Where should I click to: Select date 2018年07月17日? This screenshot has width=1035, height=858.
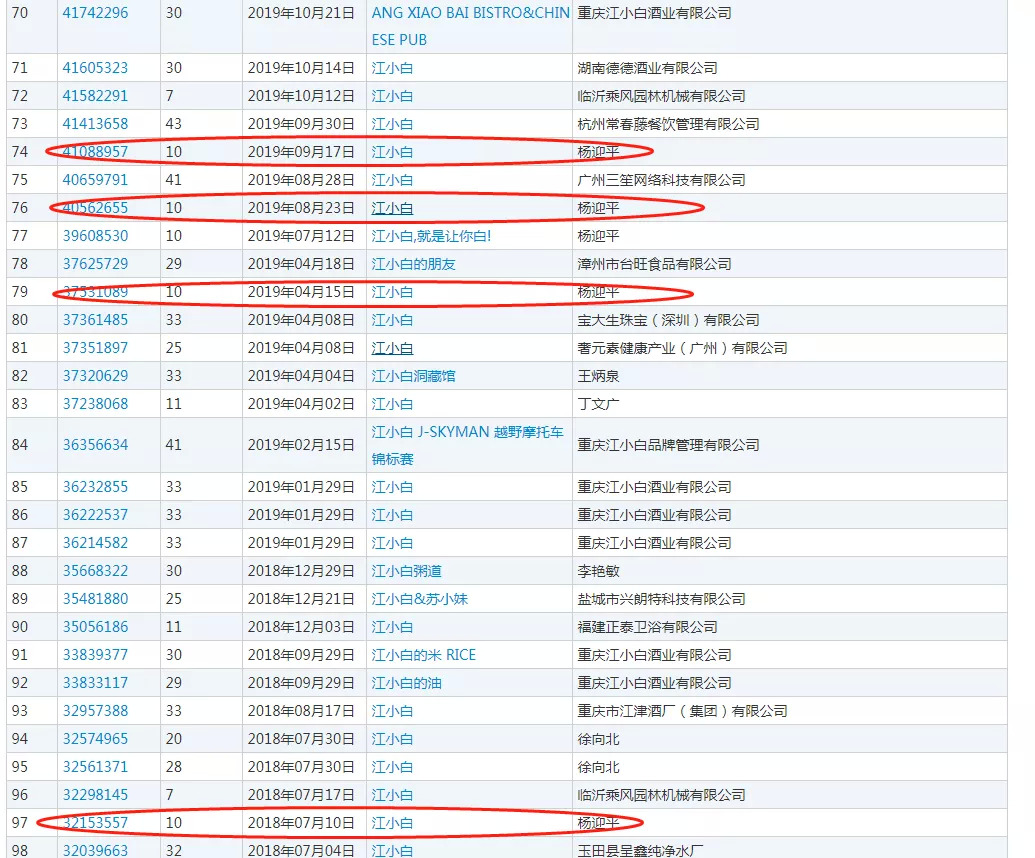click(301, 795)
